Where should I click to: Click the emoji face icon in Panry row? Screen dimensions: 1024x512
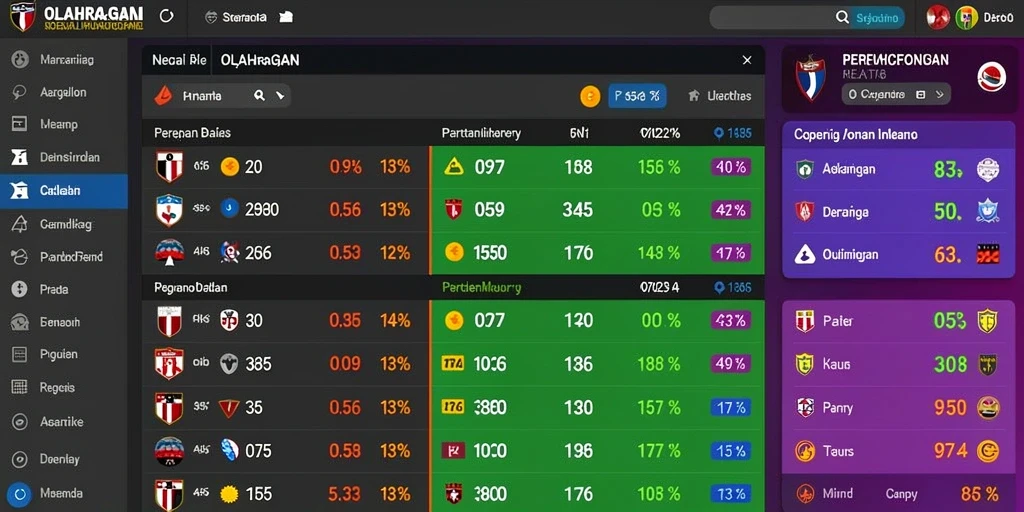pyautogui.click(x=988, y=408)
